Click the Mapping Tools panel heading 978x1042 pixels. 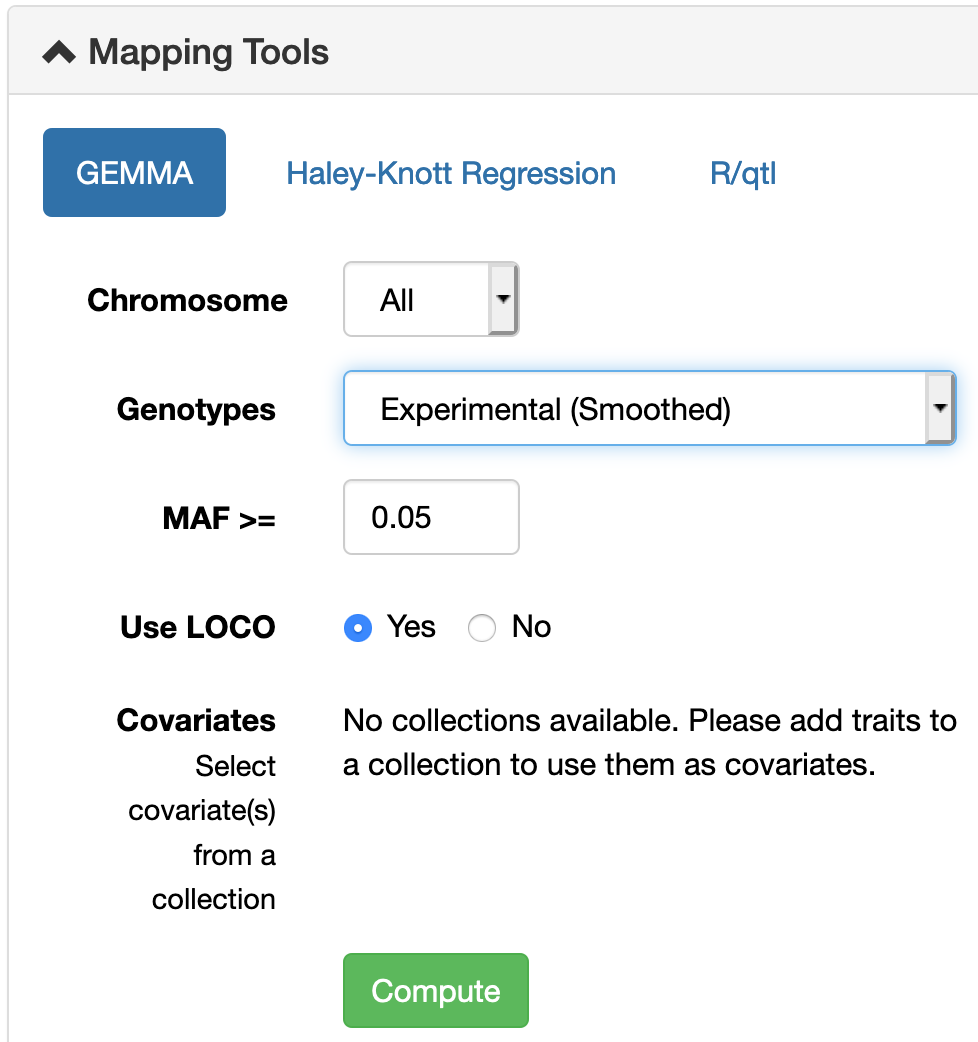(208, 52)
